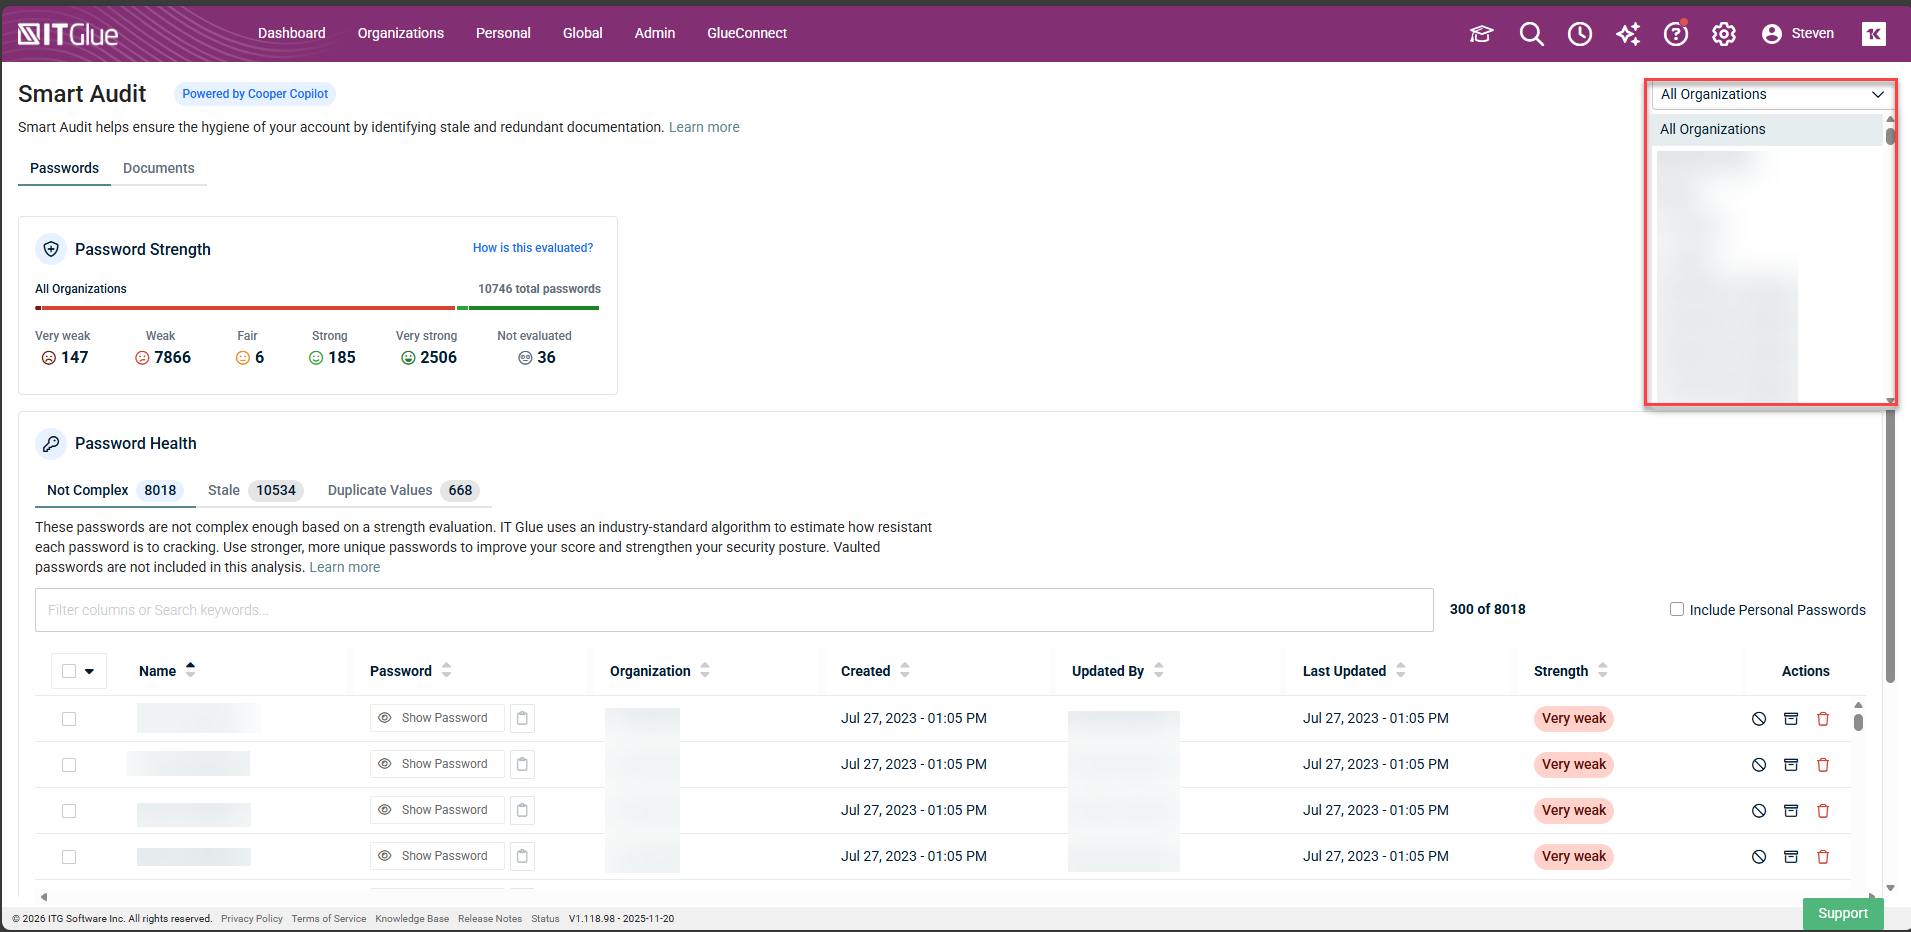
Task: Open the settings gear icon
Action: [1723, 34]
